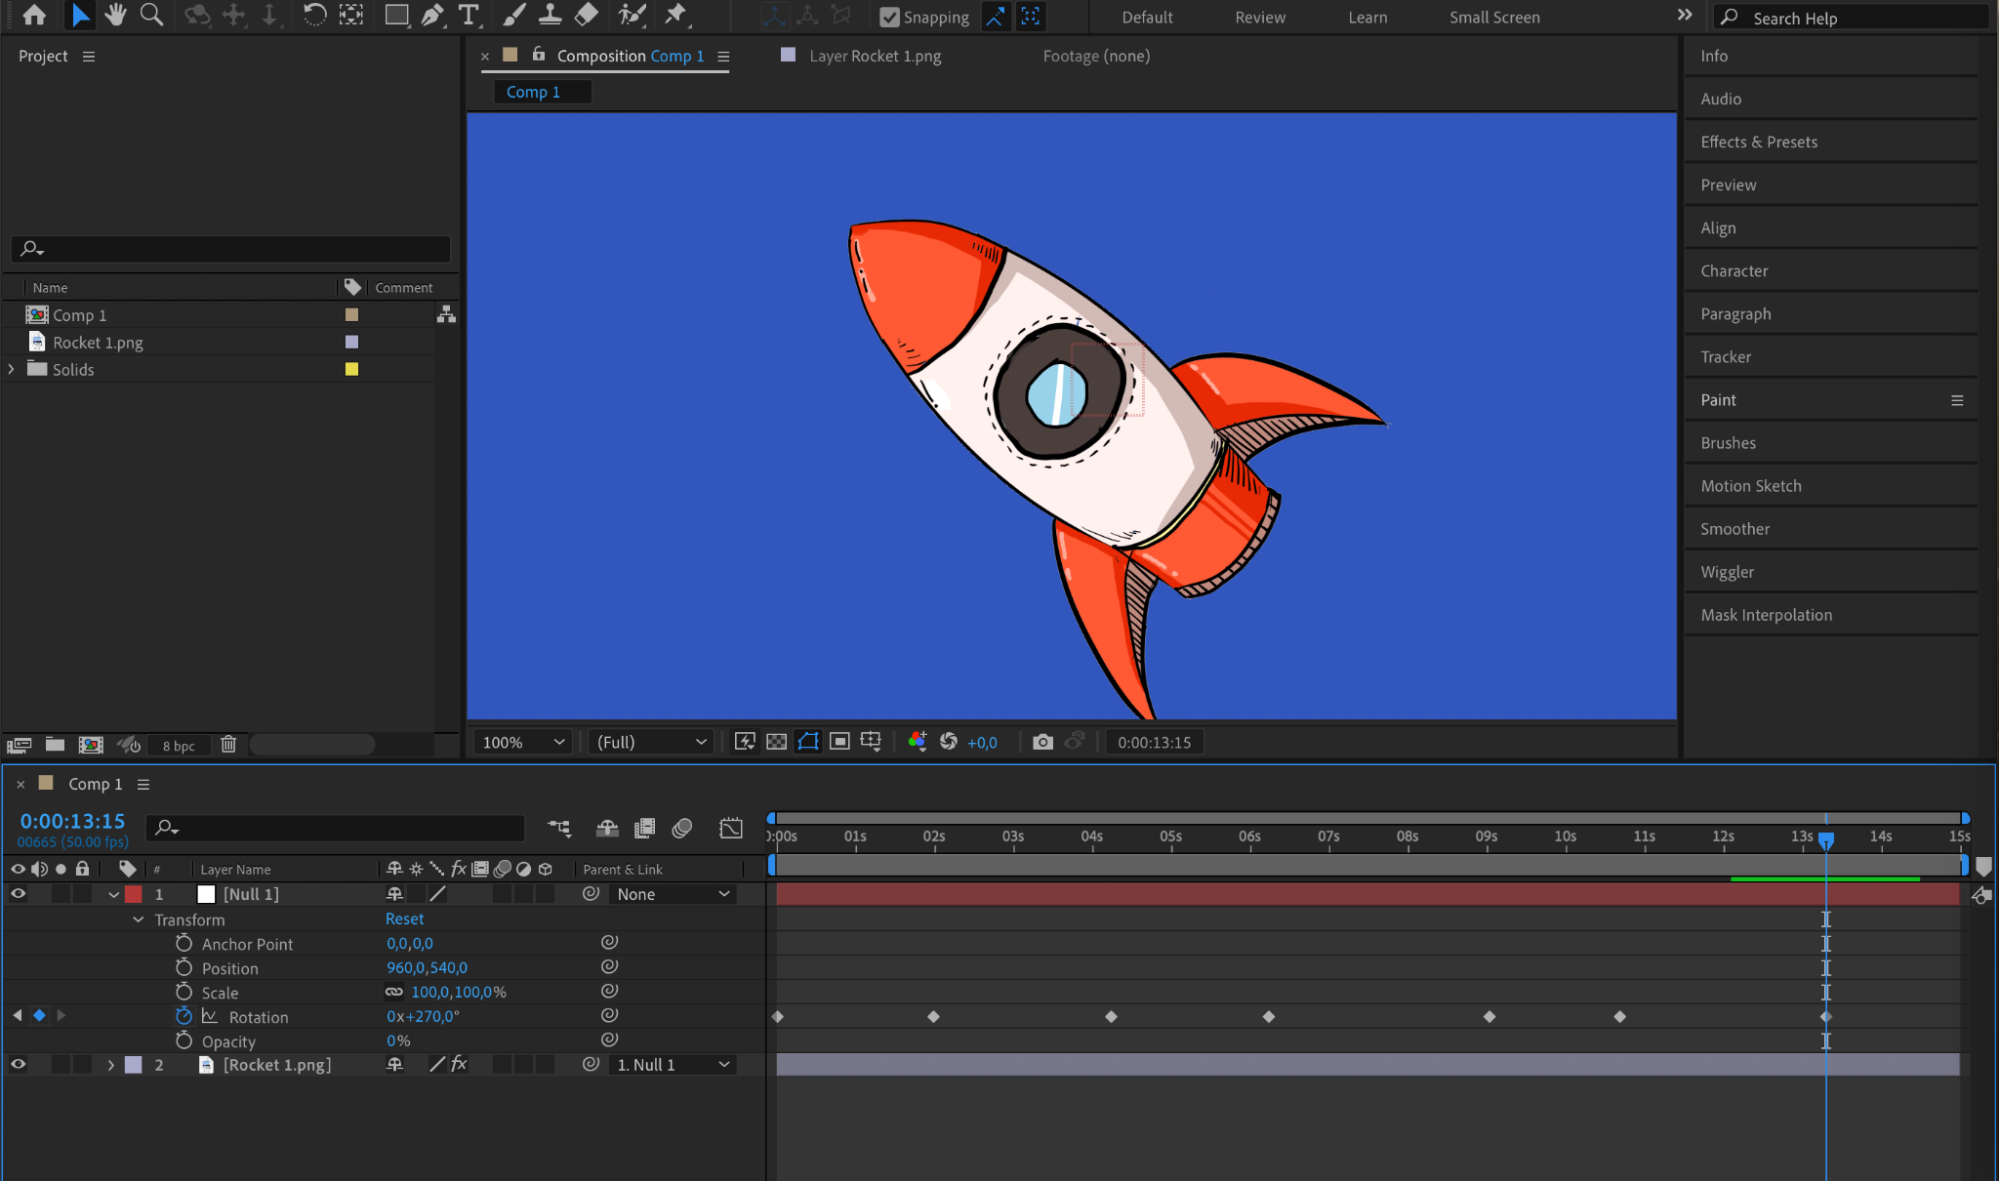Select the Hand tool
The height and width of the screenshot is (1182, 1999).
click(115, 15)
